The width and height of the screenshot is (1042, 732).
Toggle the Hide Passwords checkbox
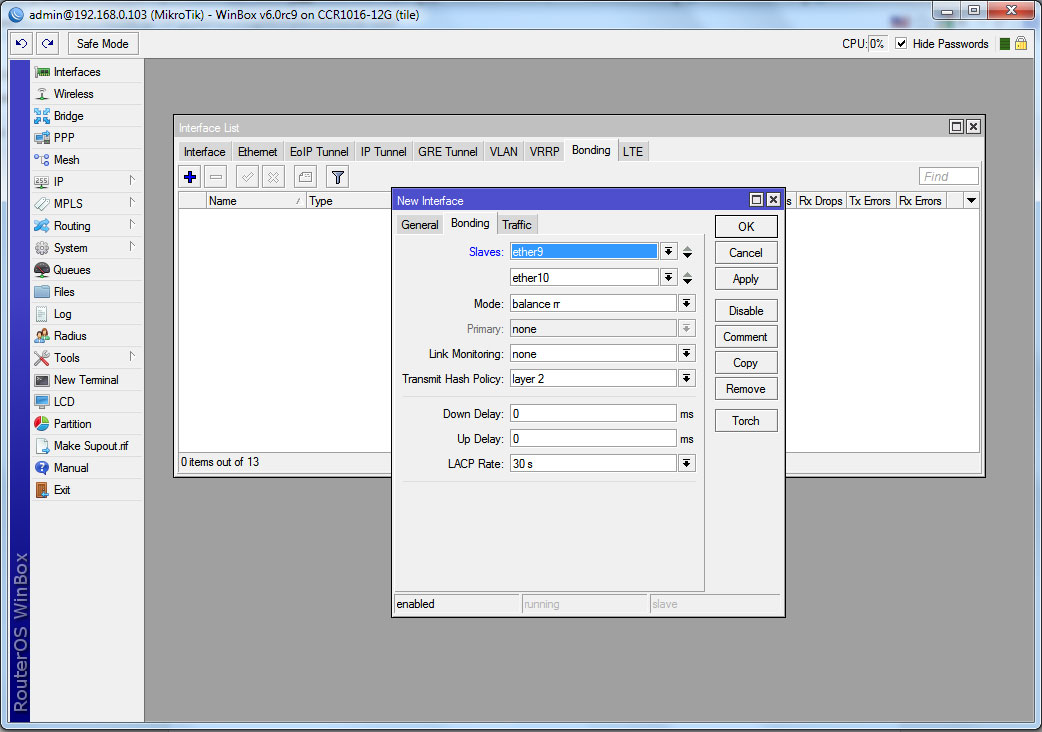pyautogui.click(x=900, y=43)
